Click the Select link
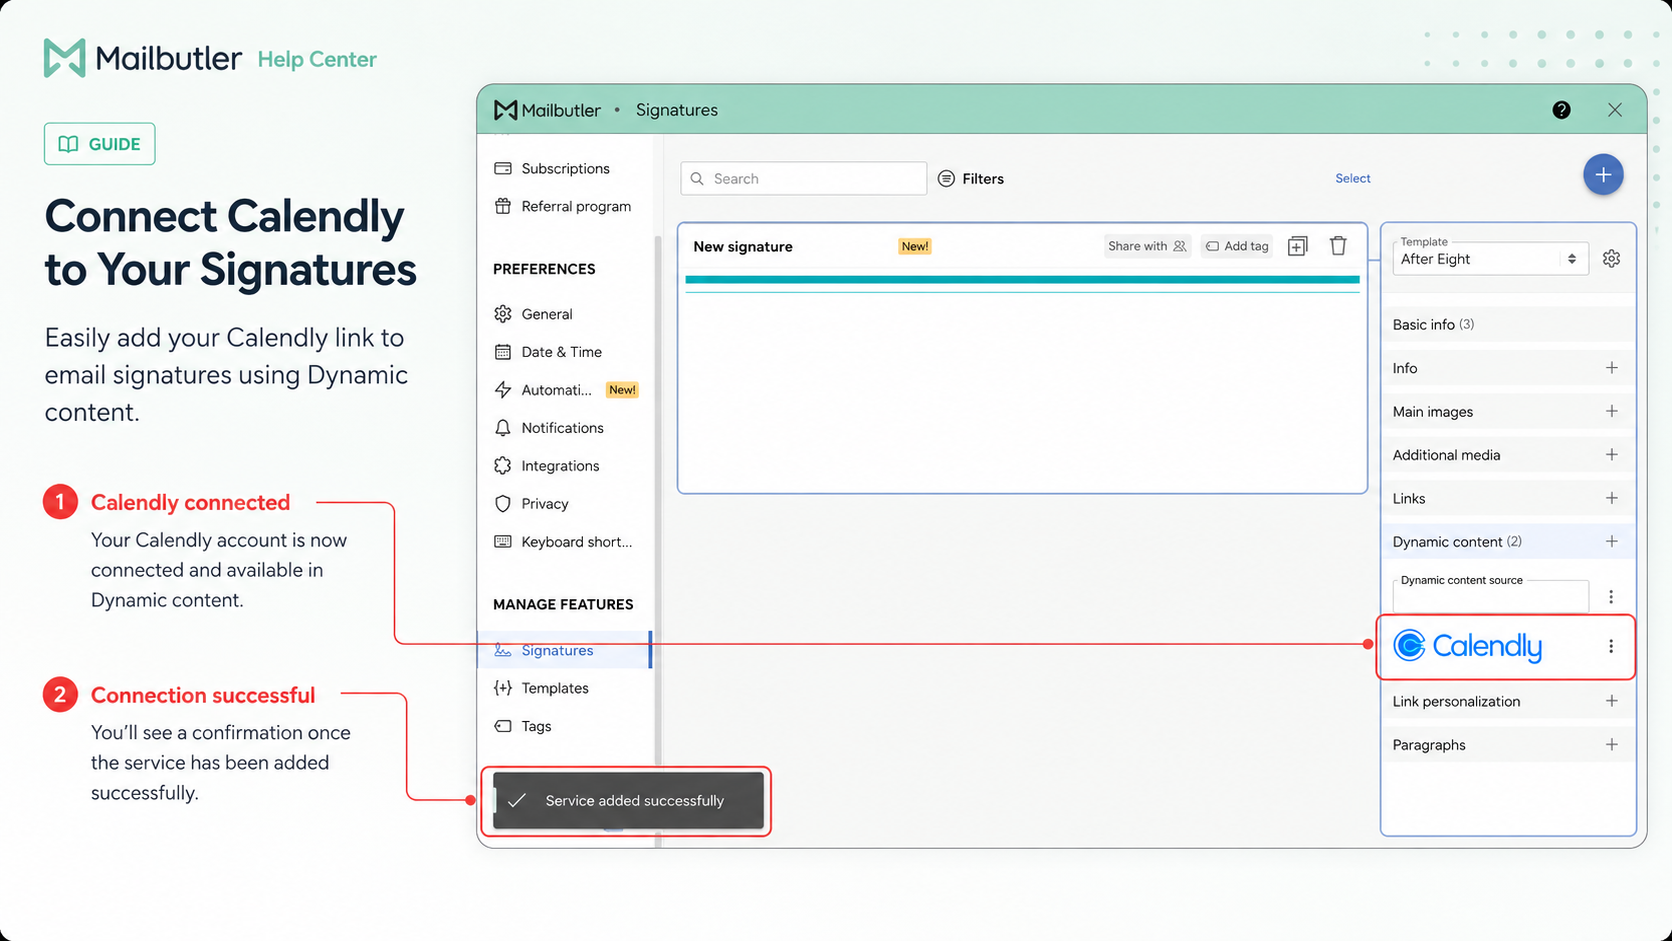The width and height of the screenshot is (1672, 941). [x=1353, y=178]
